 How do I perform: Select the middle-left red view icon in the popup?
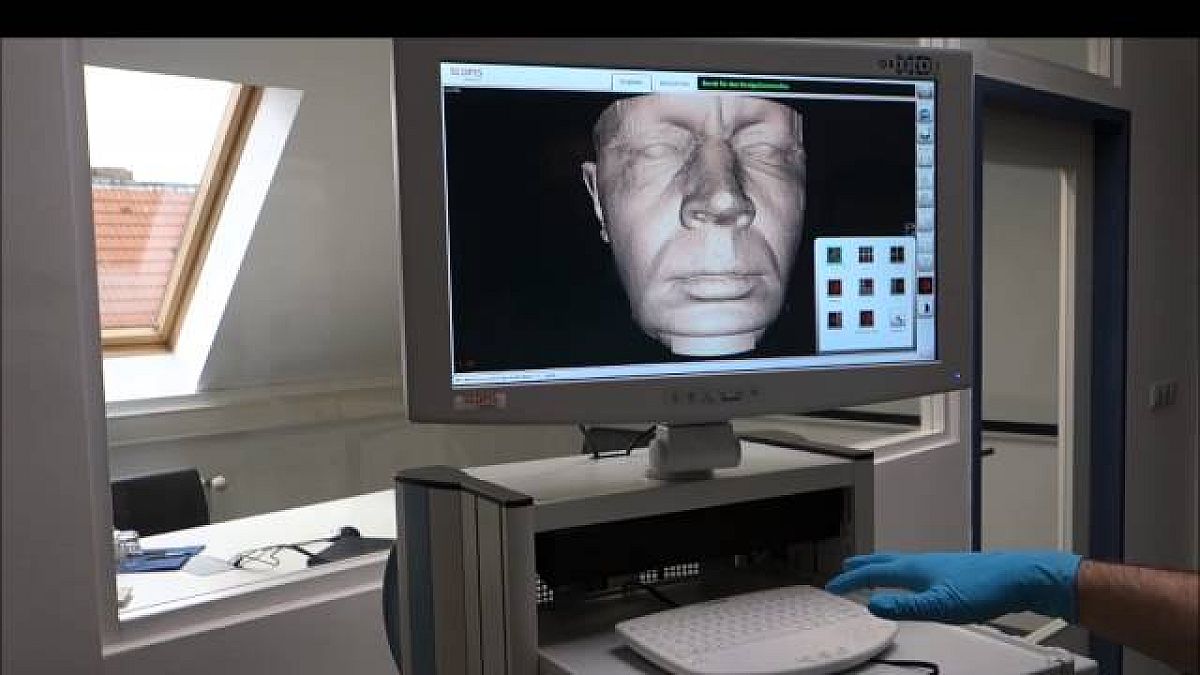[x=833, y=287]
